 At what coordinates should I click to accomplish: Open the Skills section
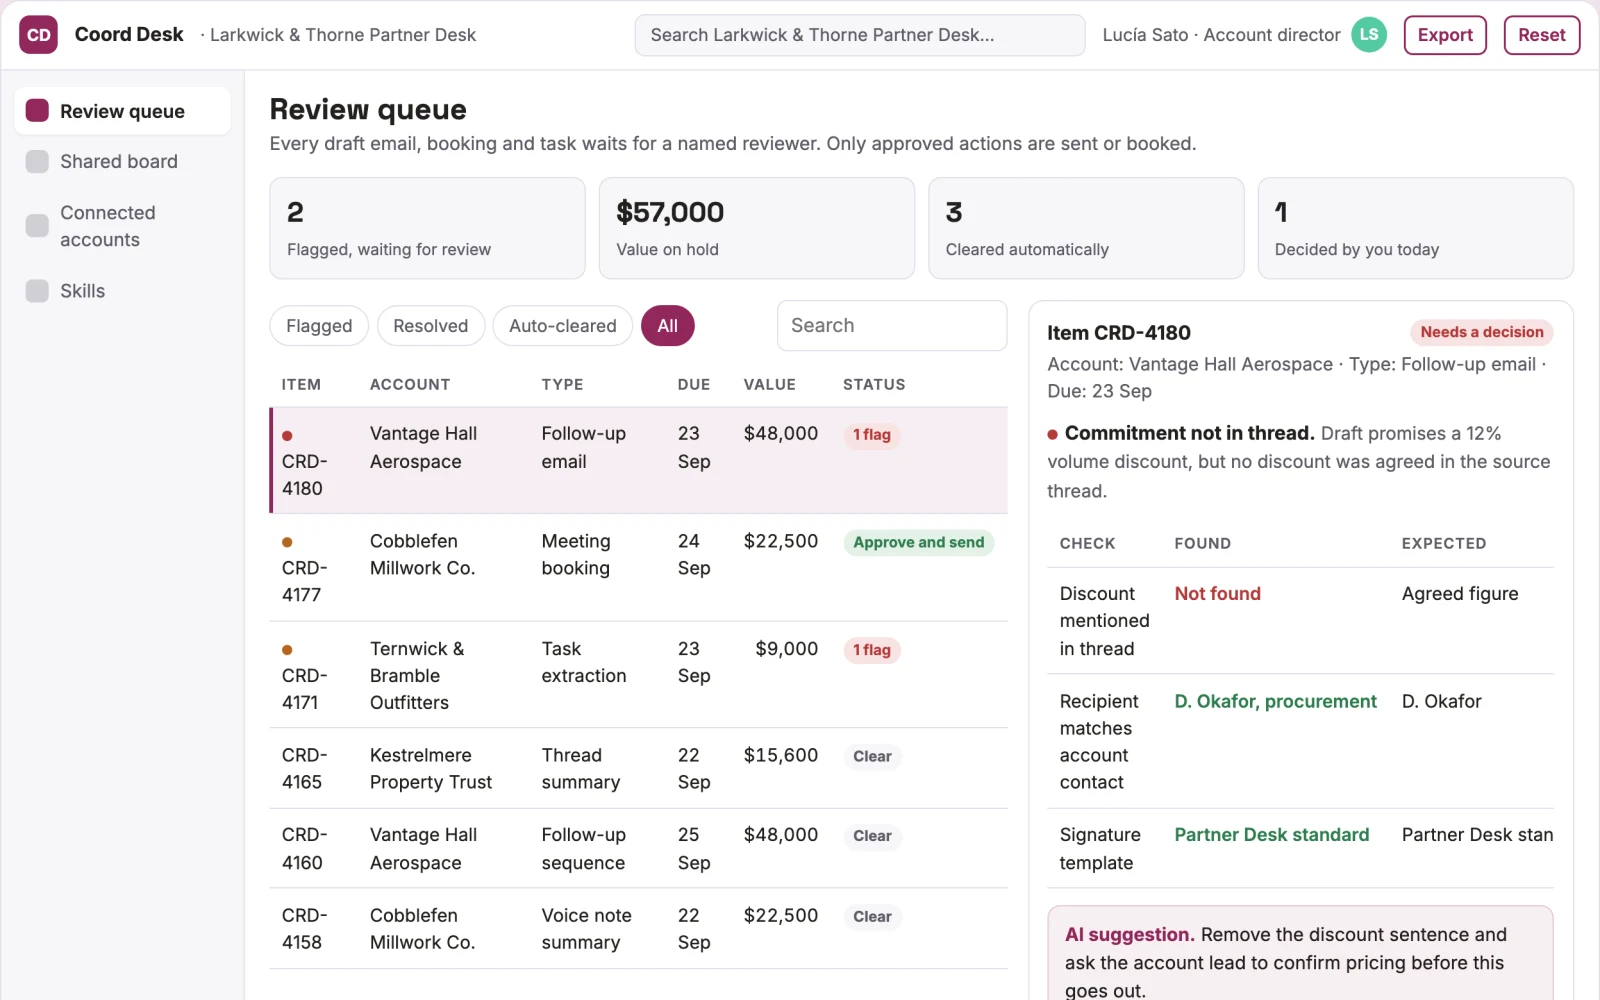(x=122, y=291)
